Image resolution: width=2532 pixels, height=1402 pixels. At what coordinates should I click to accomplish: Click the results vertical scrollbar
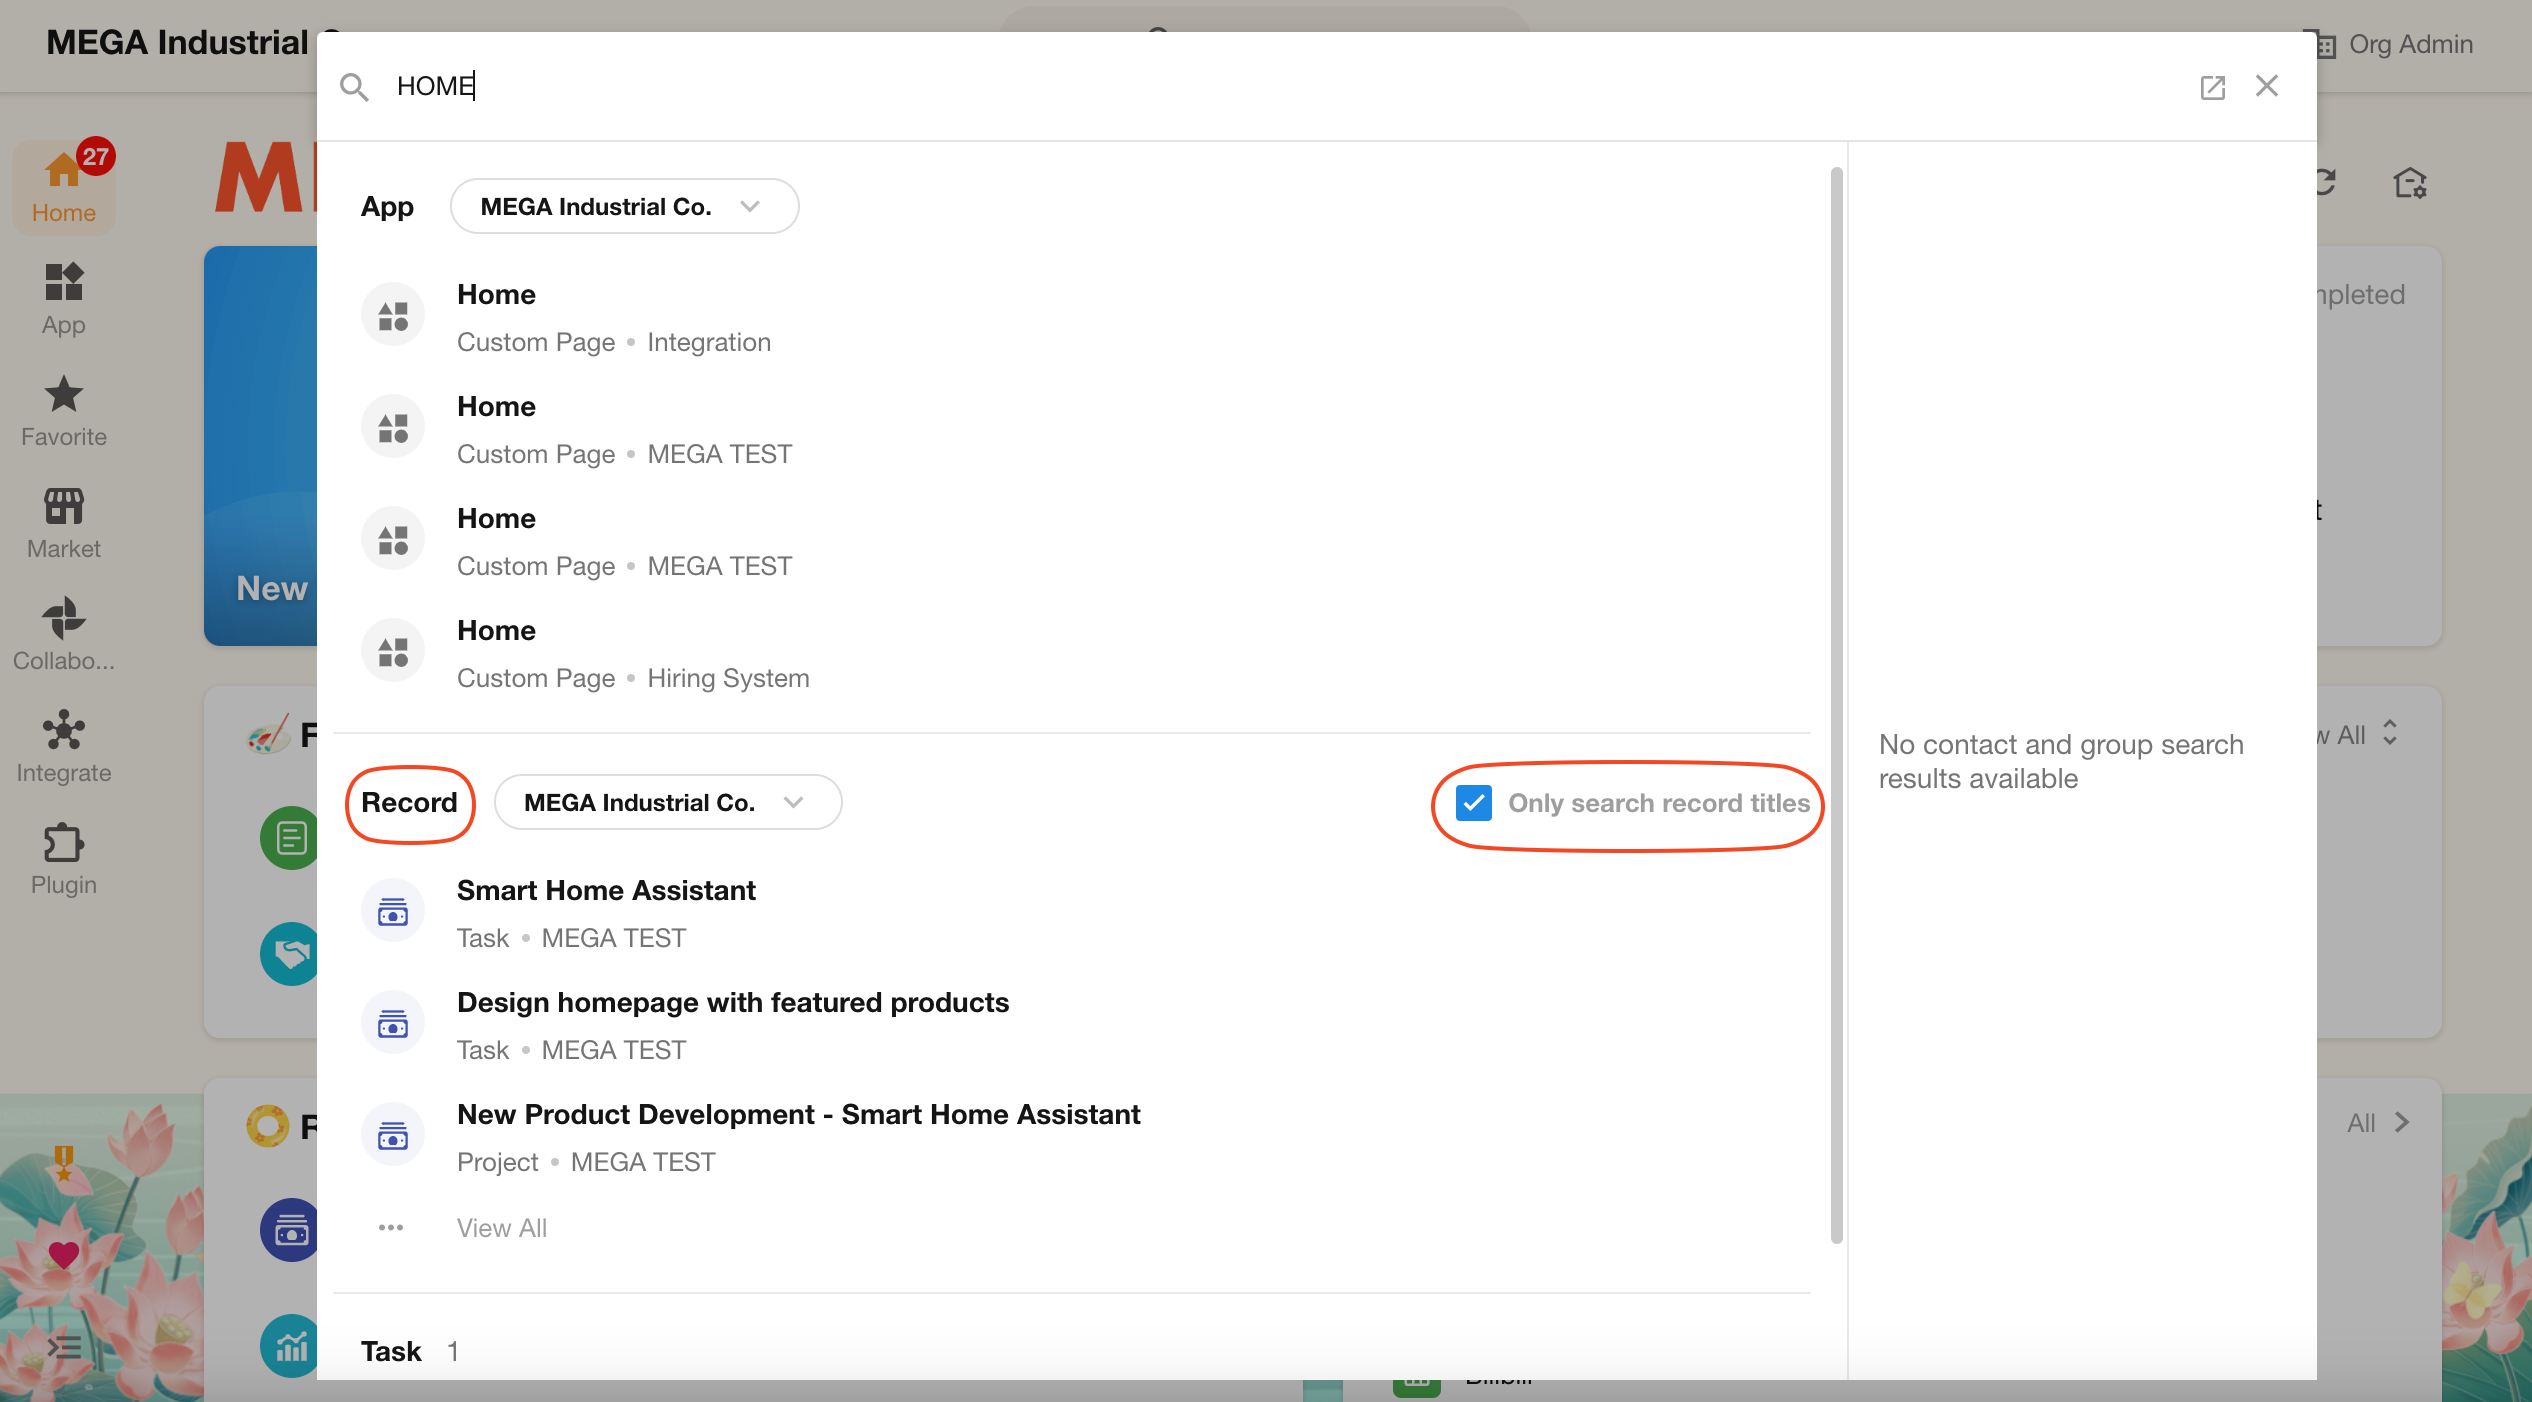(1836, 700)
